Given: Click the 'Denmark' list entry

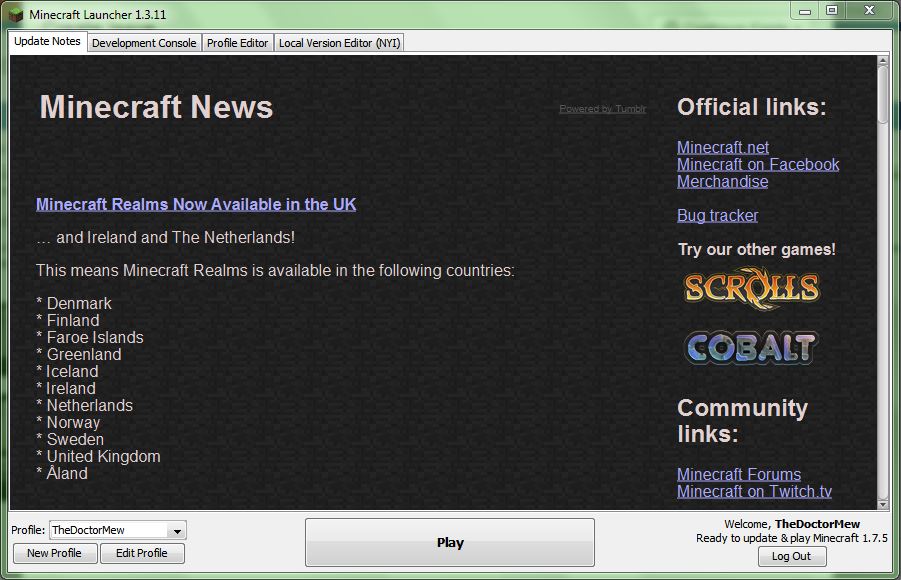Looking at the screenshot, I should (79, 304).
